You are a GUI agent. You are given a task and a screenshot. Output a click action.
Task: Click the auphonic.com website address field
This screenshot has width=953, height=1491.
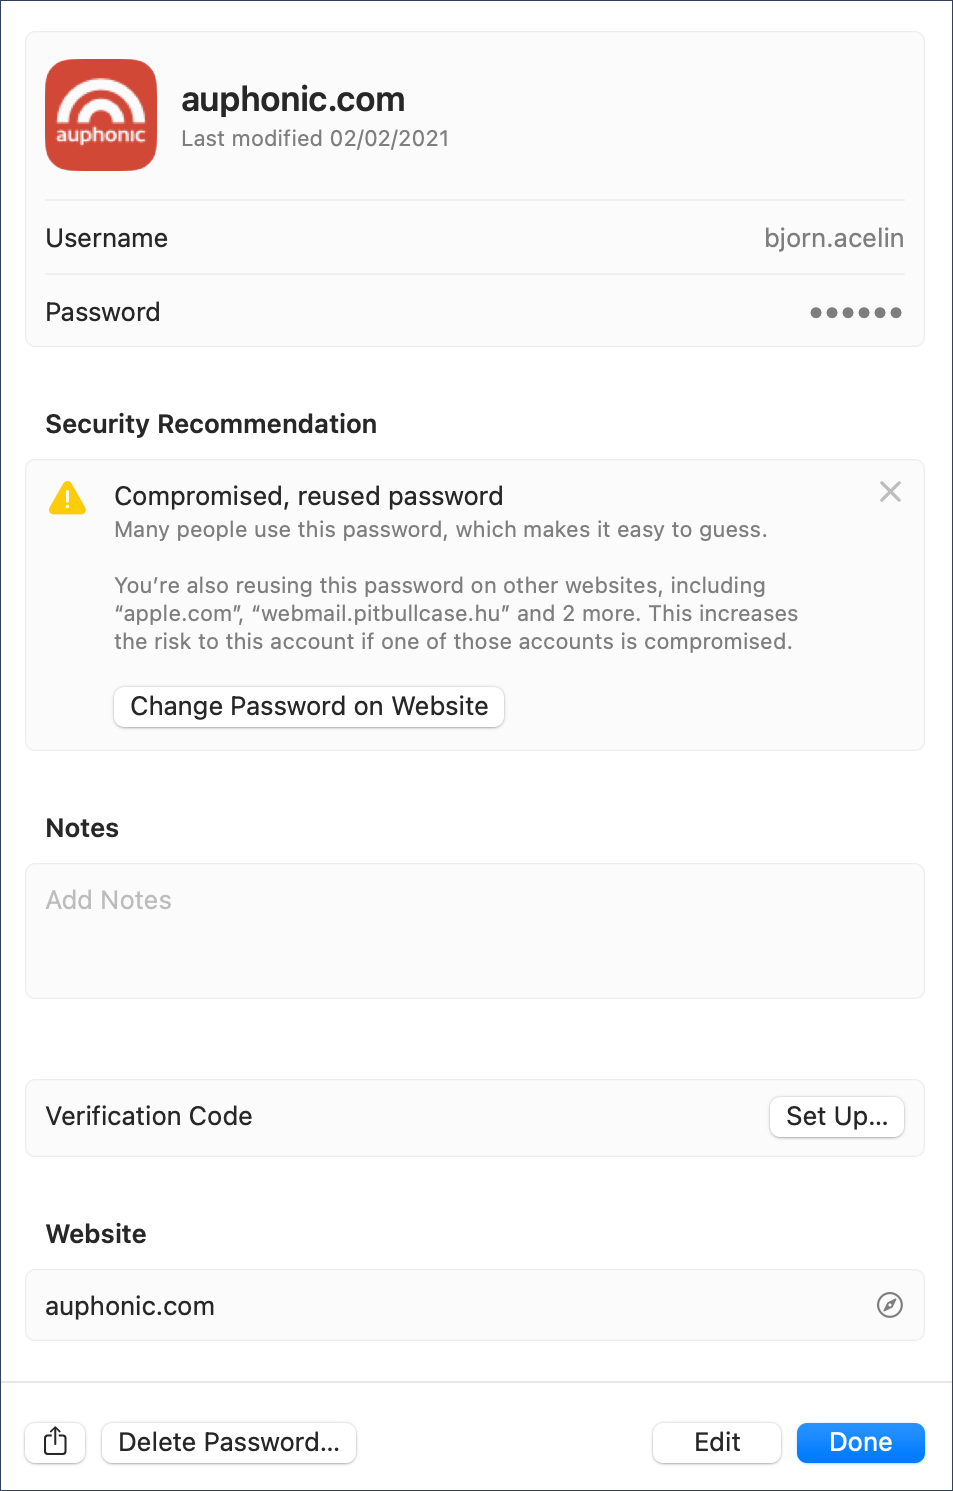[x=130, y=1306]
